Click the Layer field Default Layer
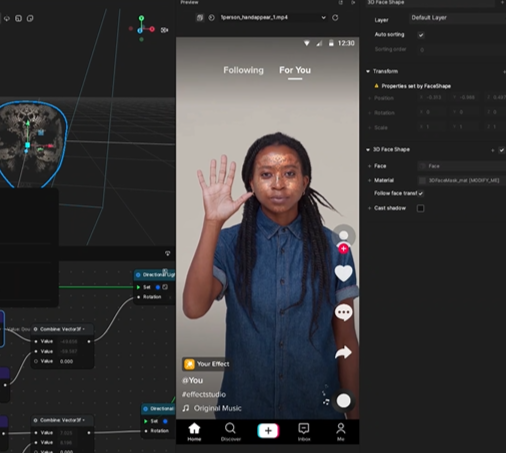 pos(457,18)
